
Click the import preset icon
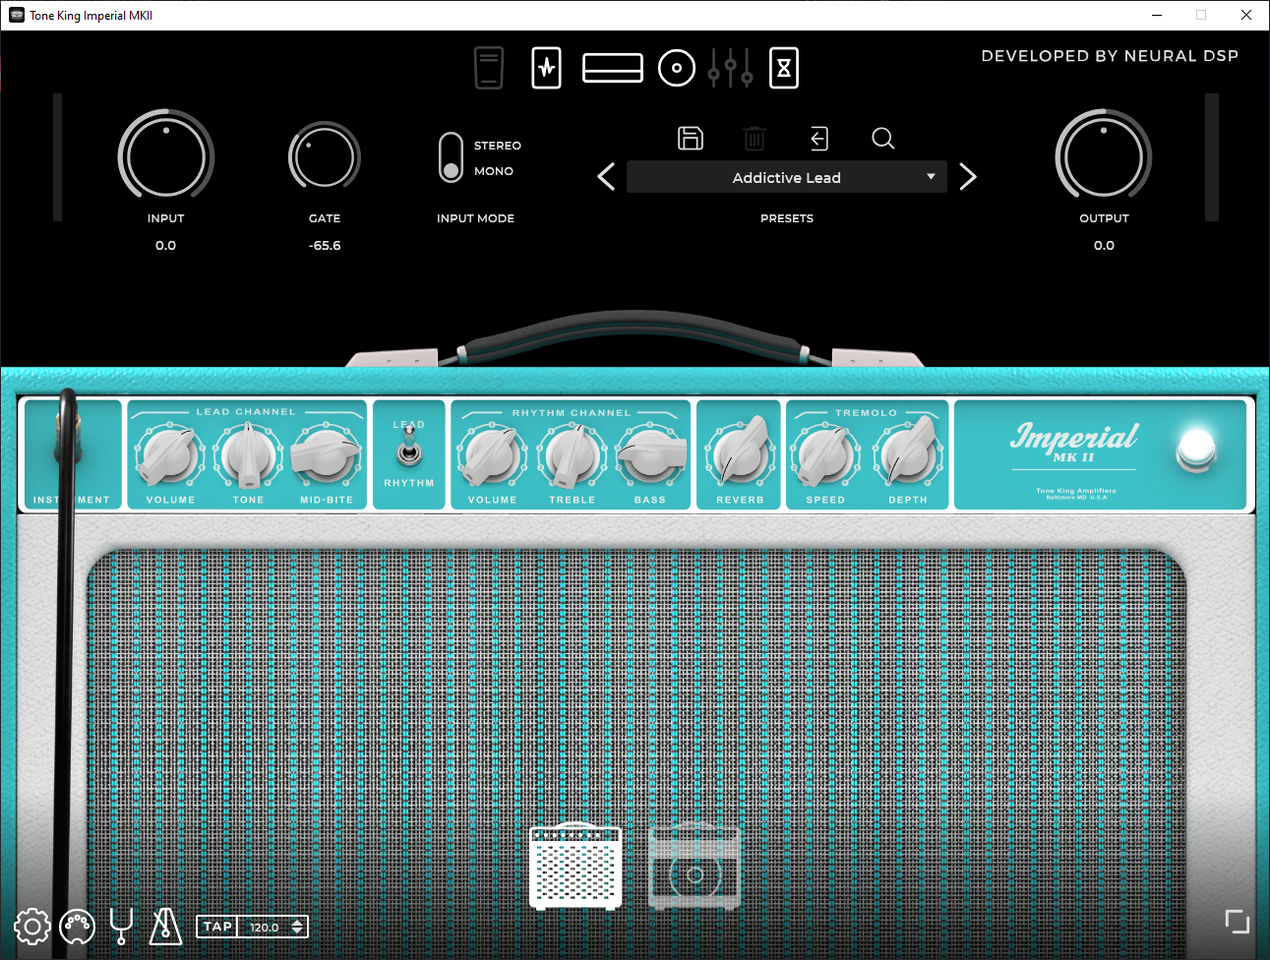click(819, 138)
